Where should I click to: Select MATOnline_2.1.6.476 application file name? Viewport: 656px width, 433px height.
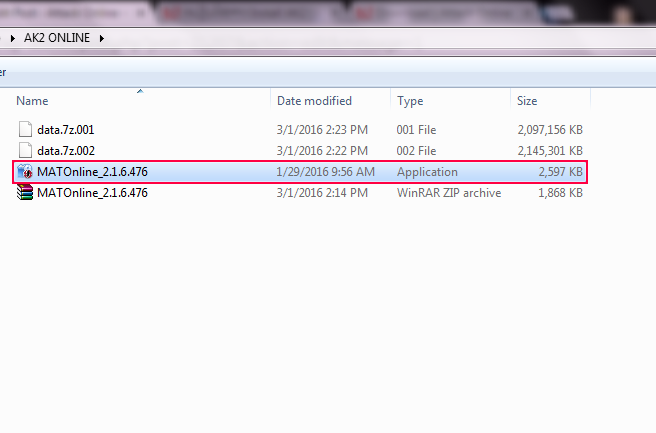pos(92,172)
